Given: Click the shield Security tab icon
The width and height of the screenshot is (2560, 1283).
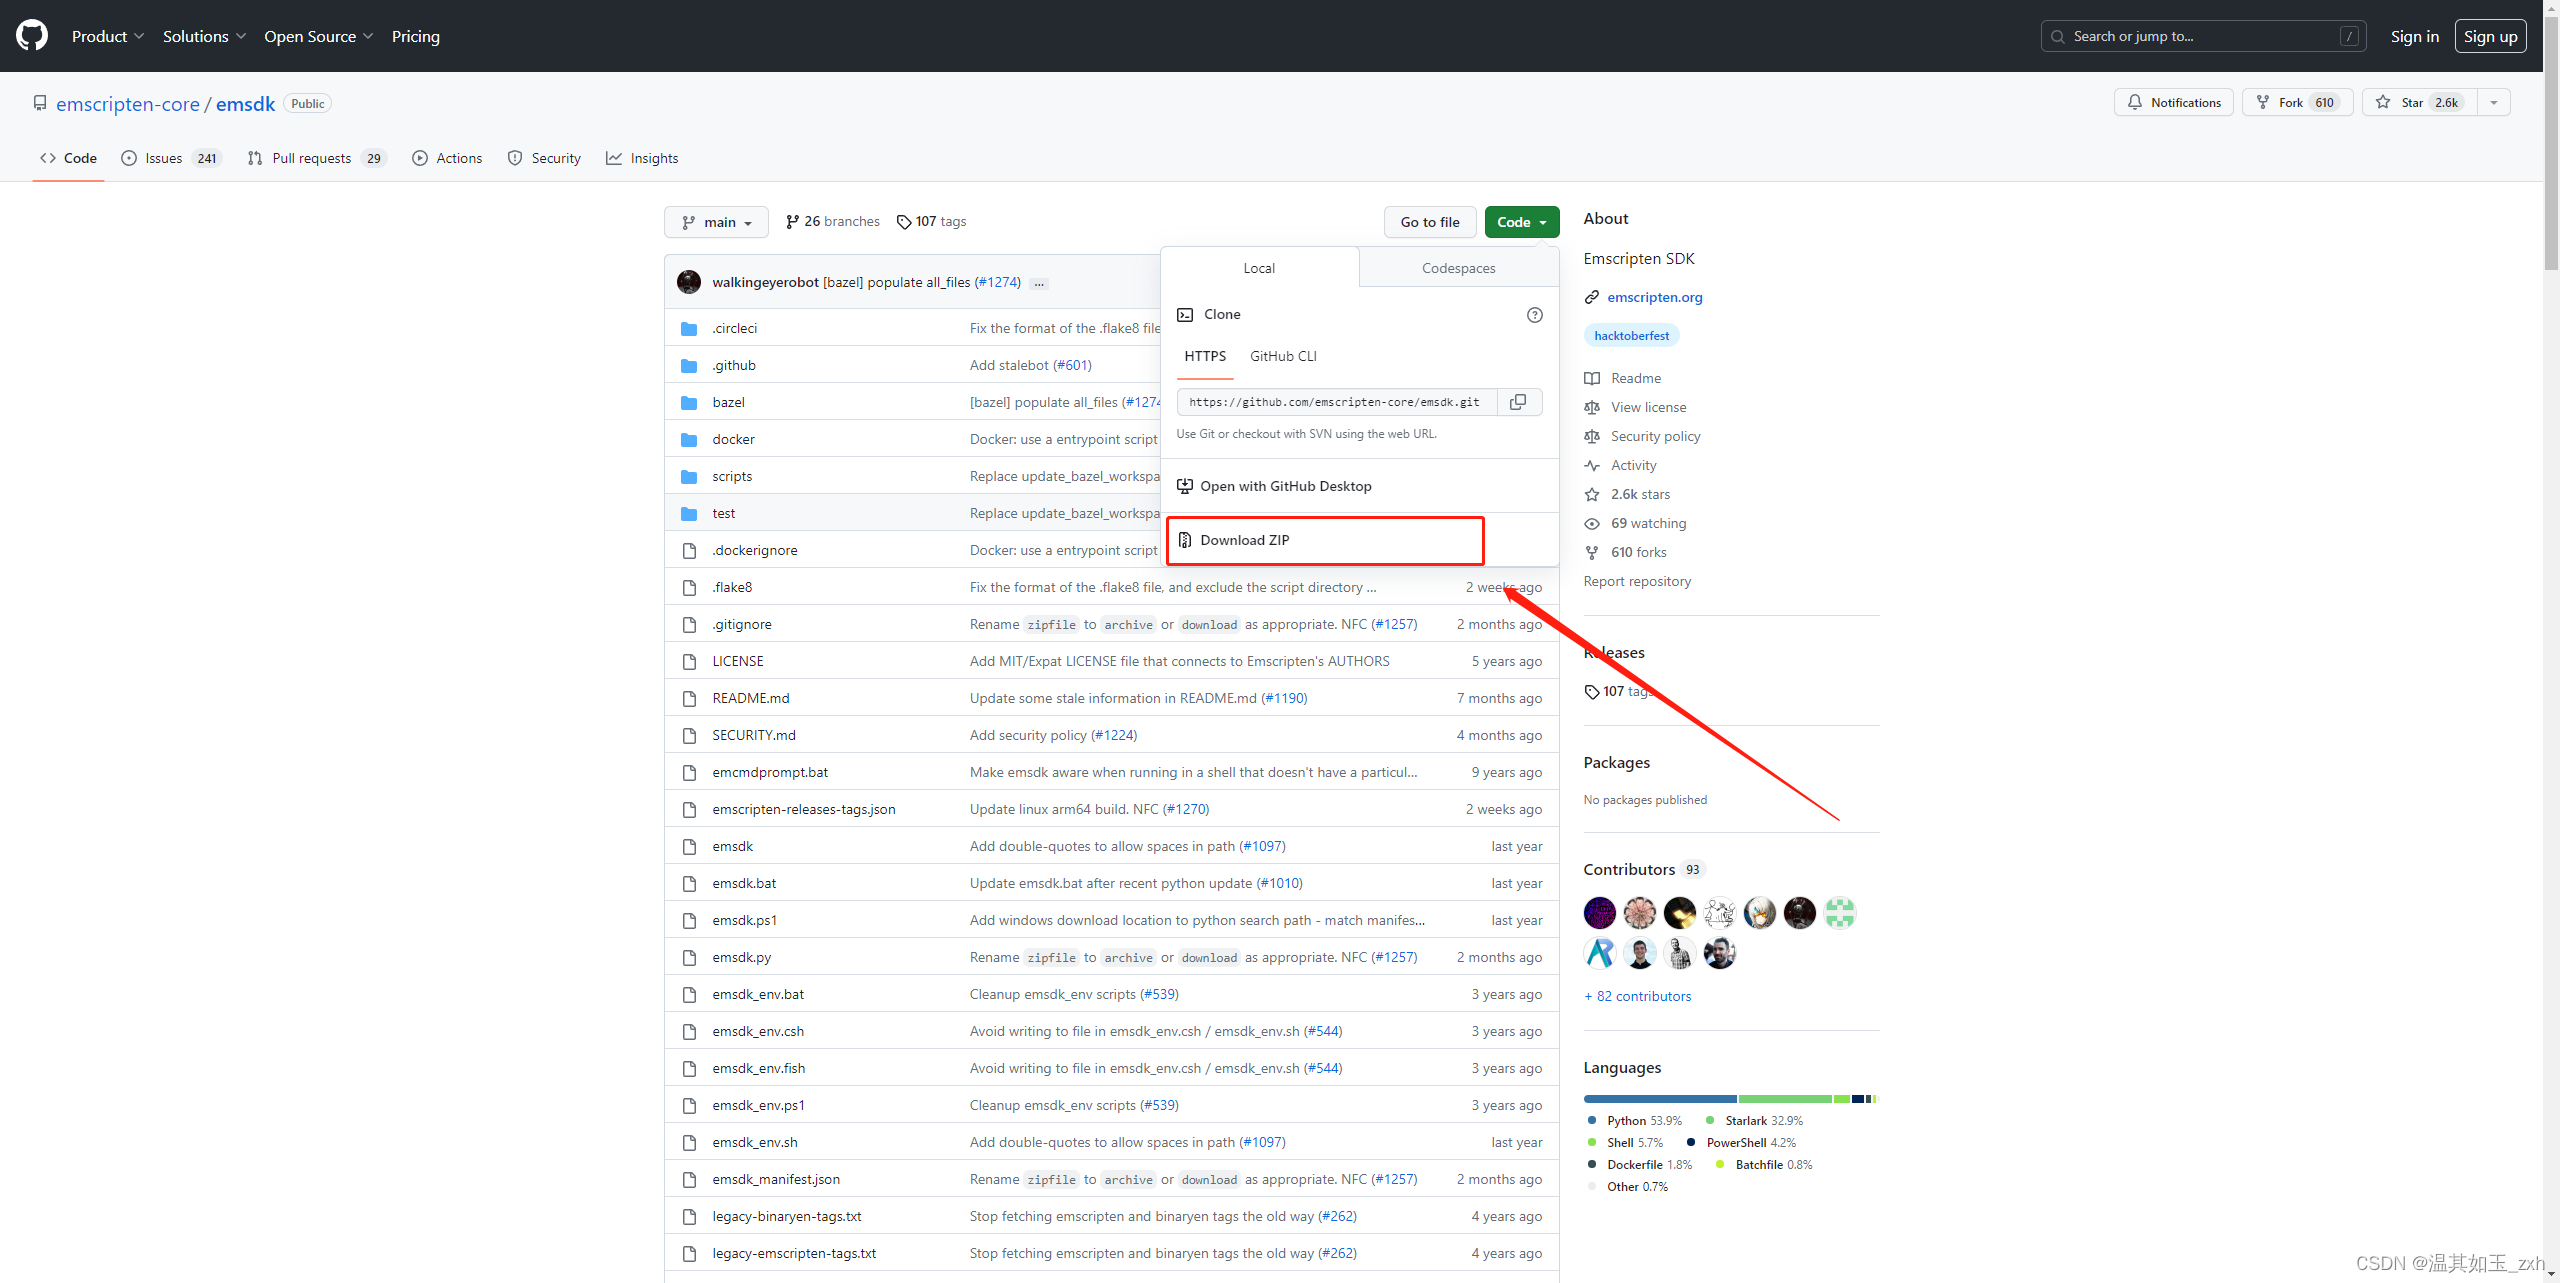Looking at the screenshot, I should (x=514, y=157).
